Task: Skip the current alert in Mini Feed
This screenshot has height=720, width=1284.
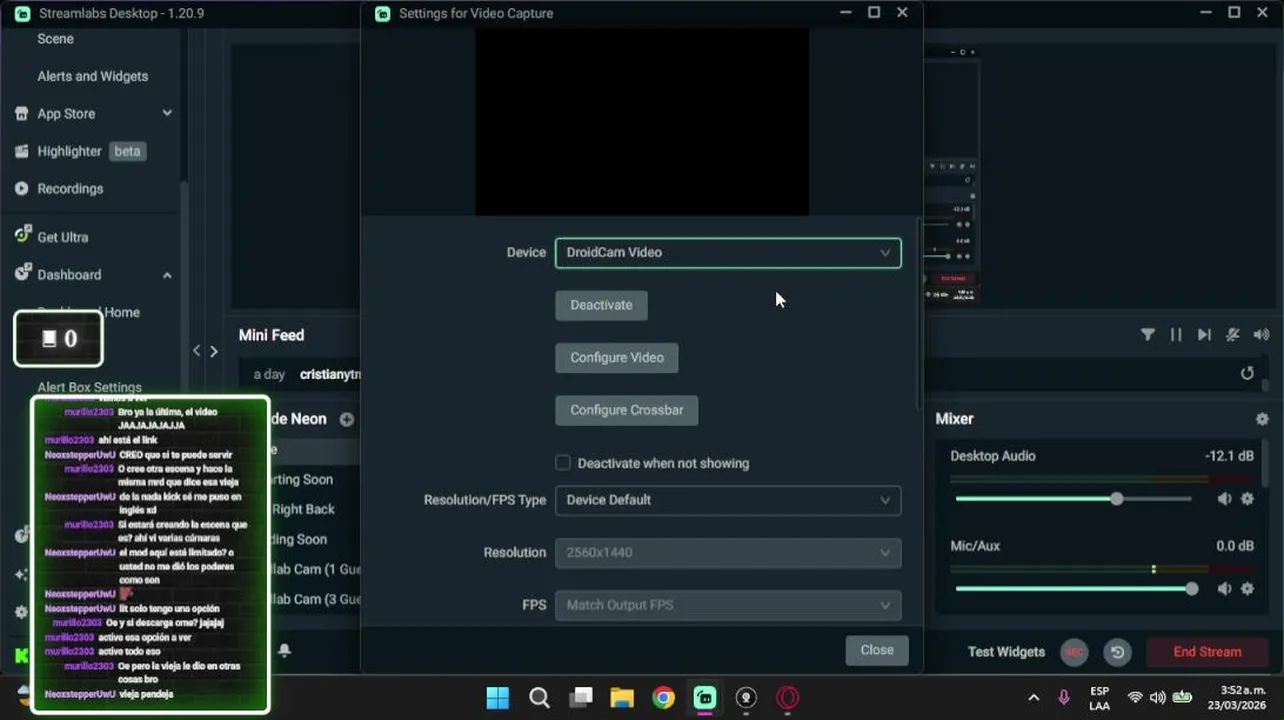Action: coord(1204,335)
